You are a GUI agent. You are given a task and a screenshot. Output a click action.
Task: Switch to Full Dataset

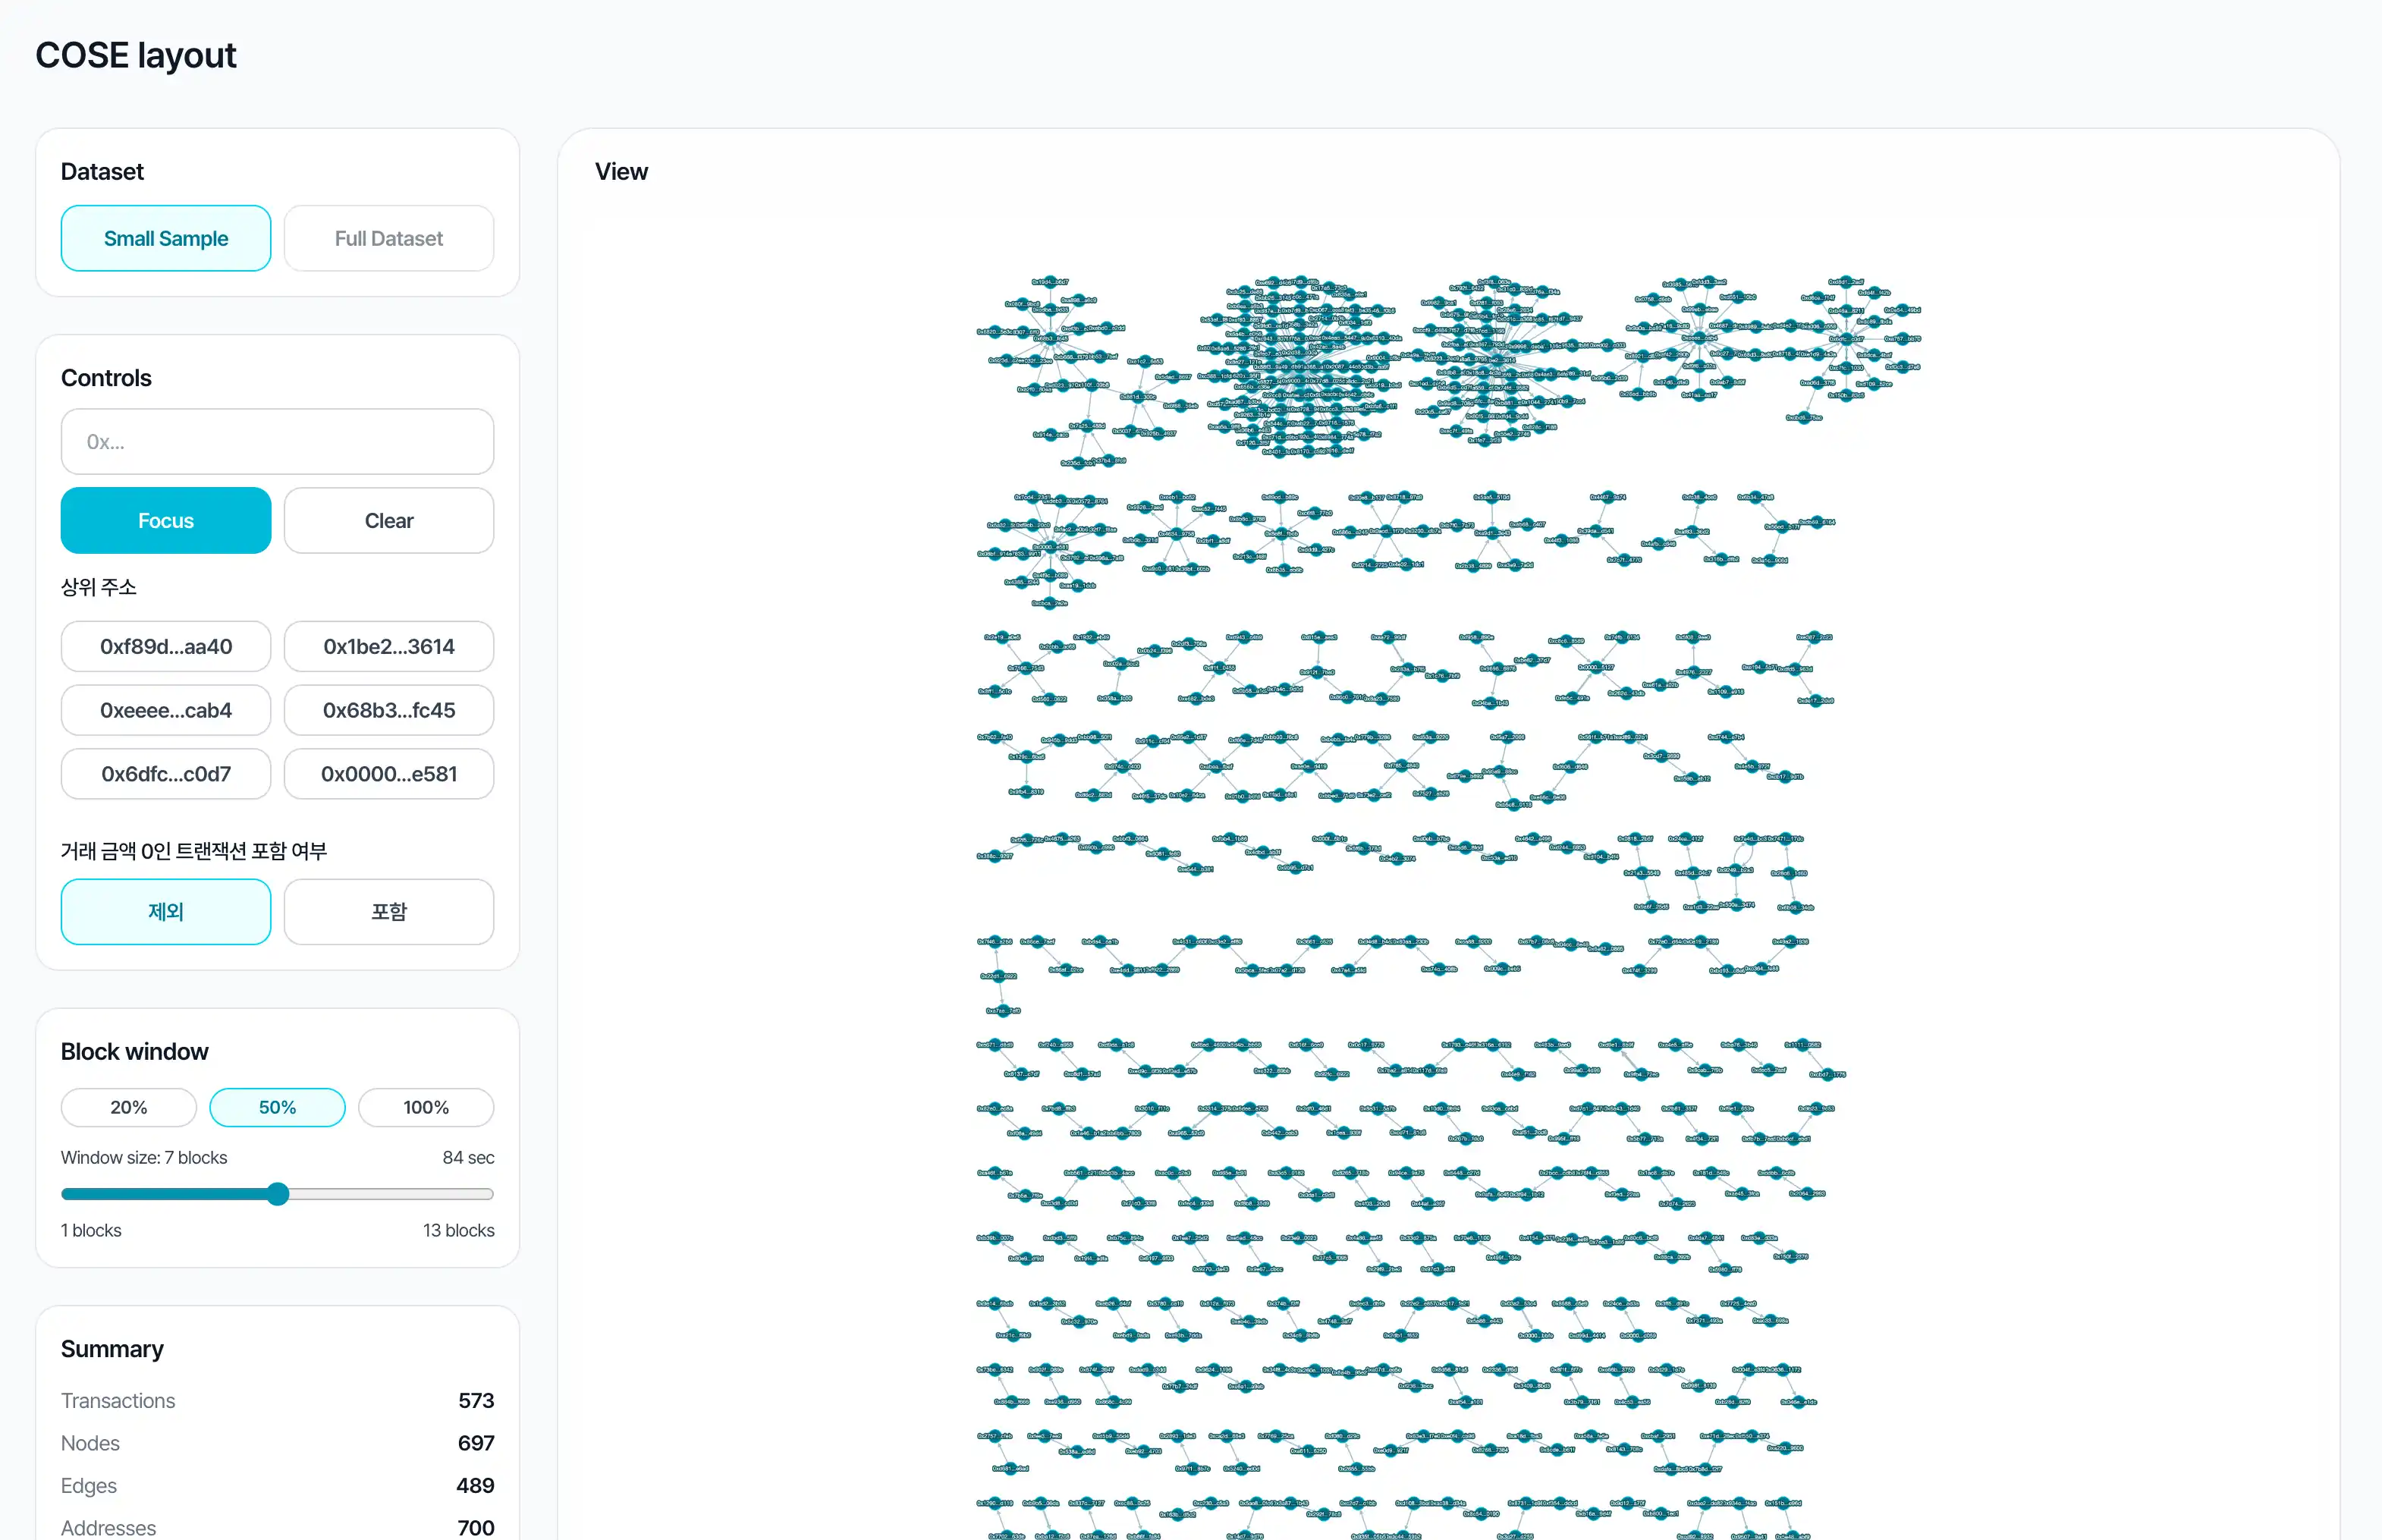(x=388, y=238)
